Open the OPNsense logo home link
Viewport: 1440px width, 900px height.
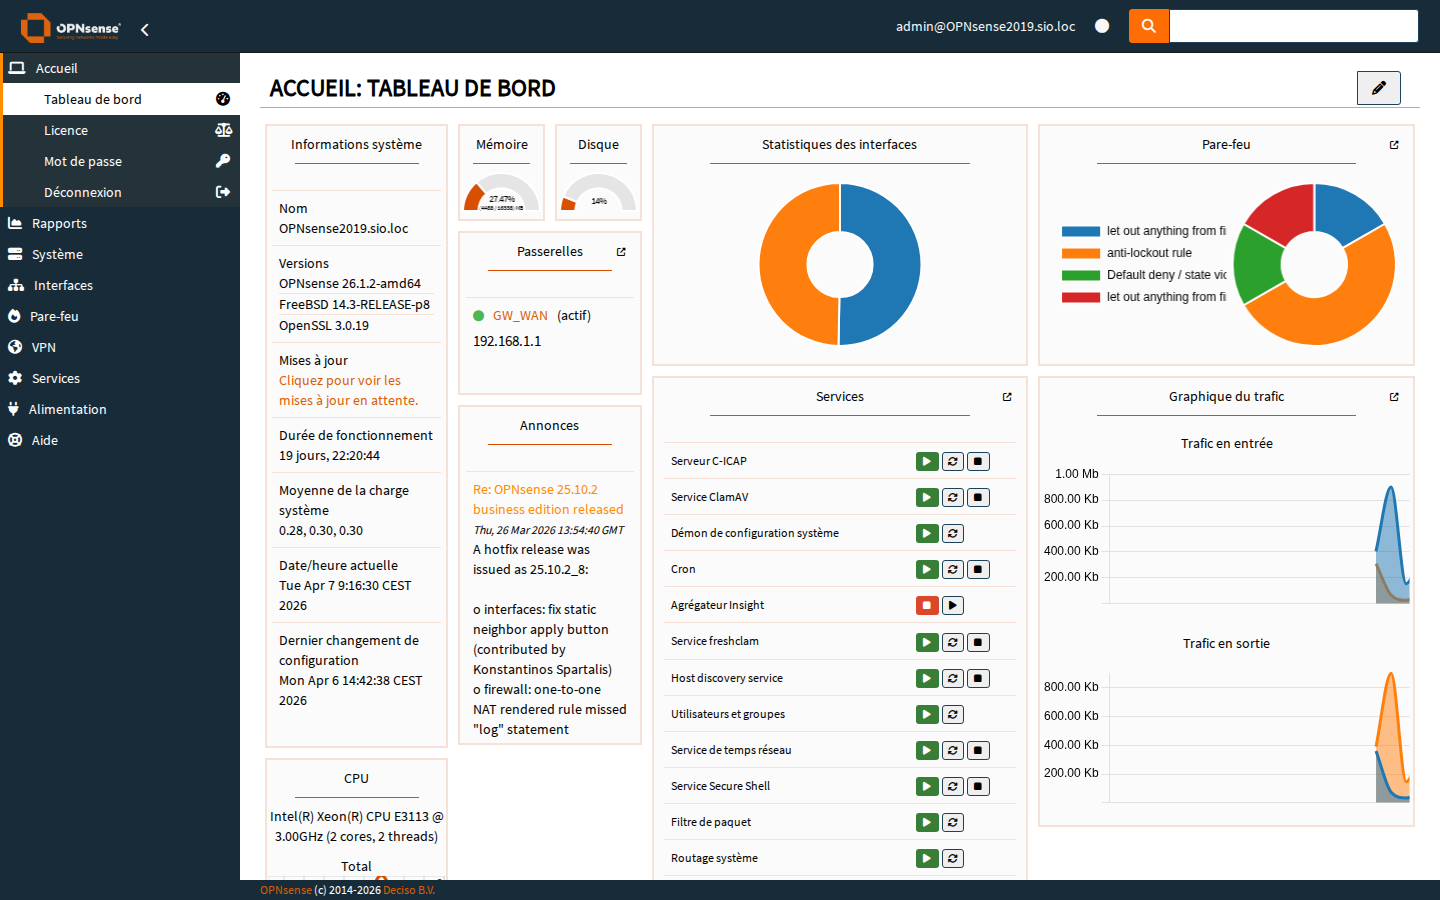70,27
